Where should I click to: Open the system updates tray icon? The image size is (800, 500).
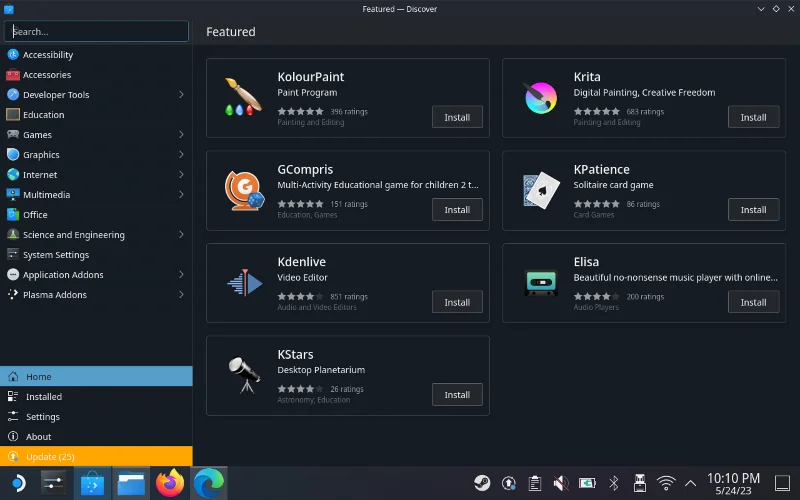(508, 483)
